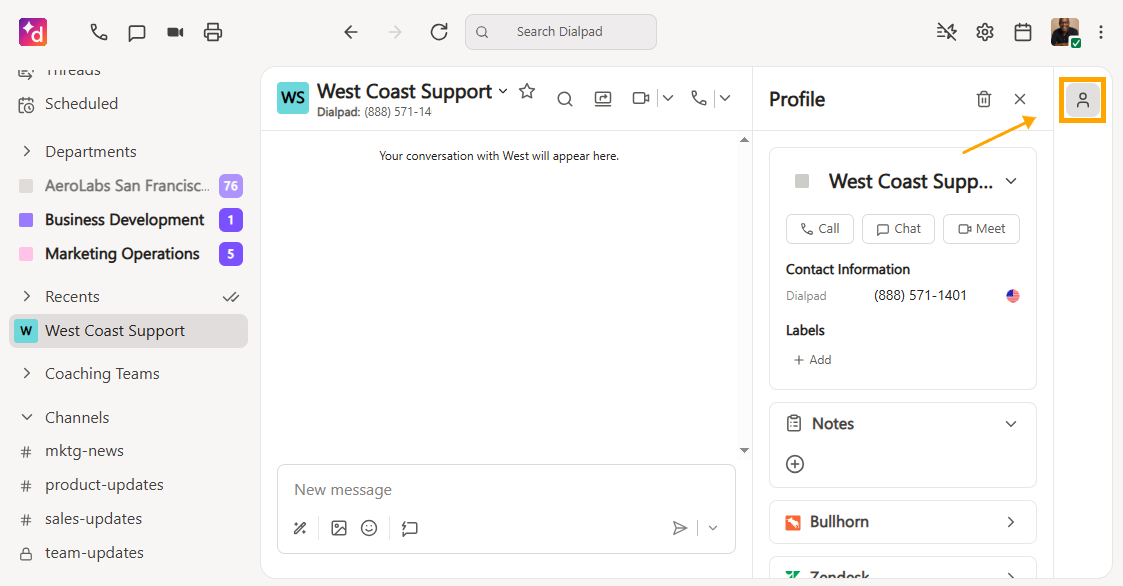The height and width of the screenshot is (586, 1123).
Task: Open AeroLabs San Francisco department
Action: tap(127, 186)
